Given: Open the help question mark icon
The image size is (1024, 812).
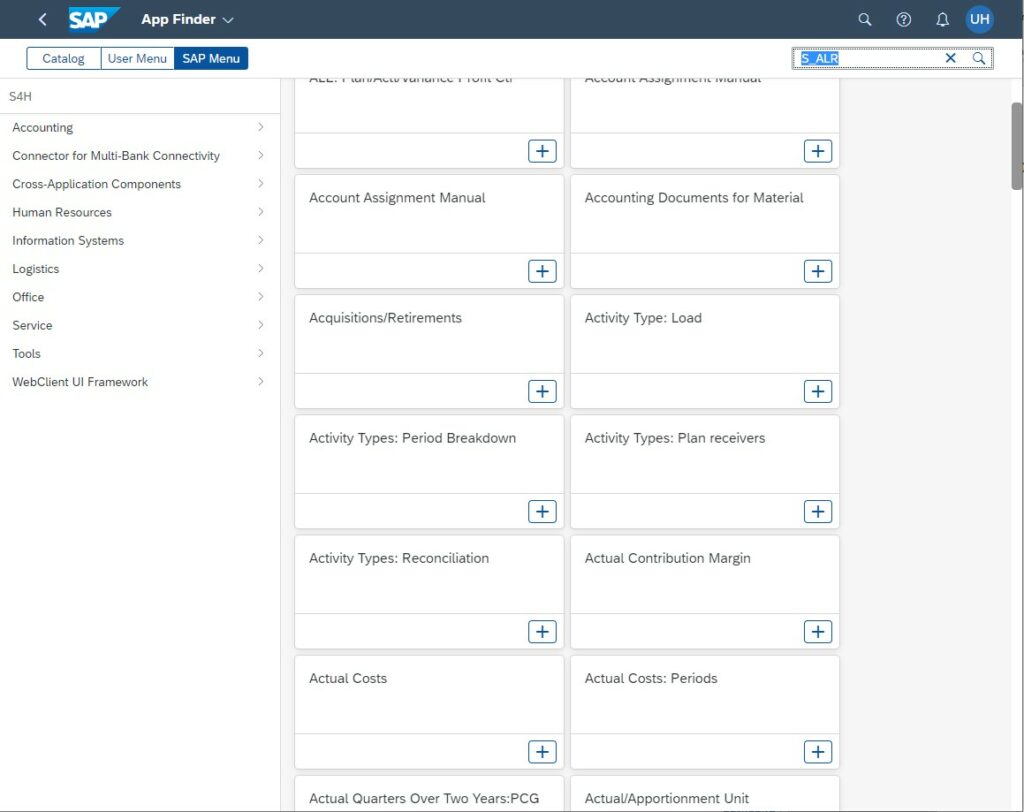Looking at the screenshot, I should [903, 19].
